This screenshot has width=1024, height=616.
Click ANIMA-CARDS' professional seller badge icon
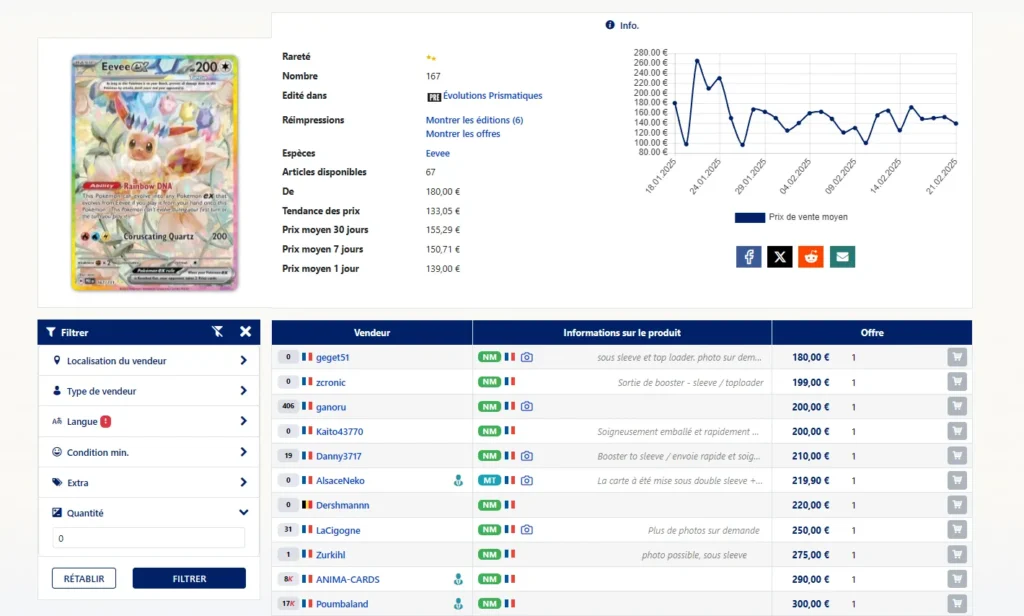click(x=458, y=579)
